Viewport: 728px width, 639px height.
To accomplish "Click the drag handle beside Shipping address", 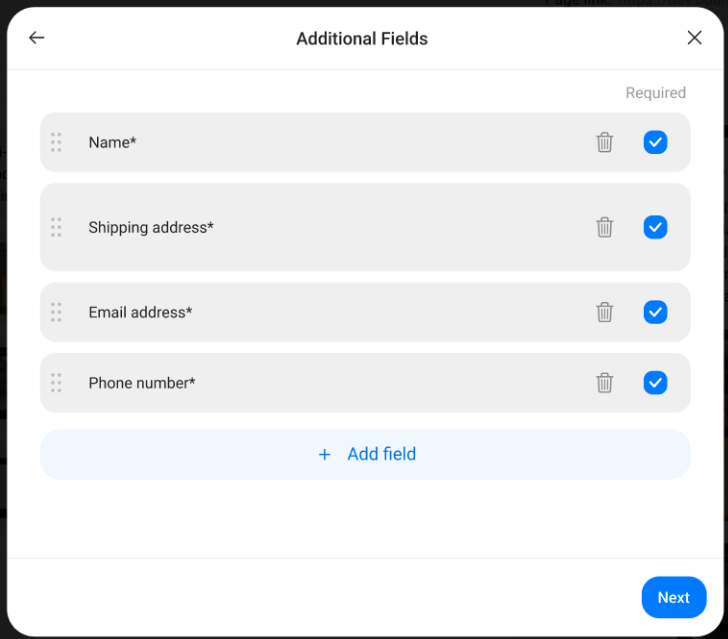I will [x=56, y=227].
